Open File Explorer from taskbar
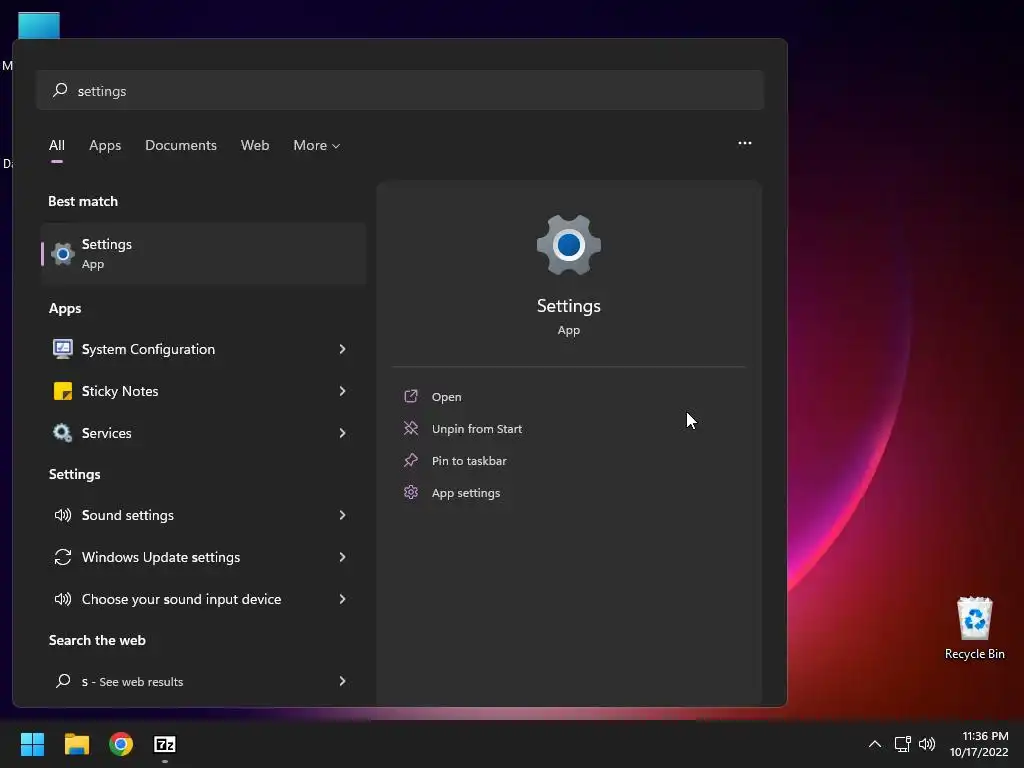The height and width of the screenshot is (768, 1024). click(76, 744)
